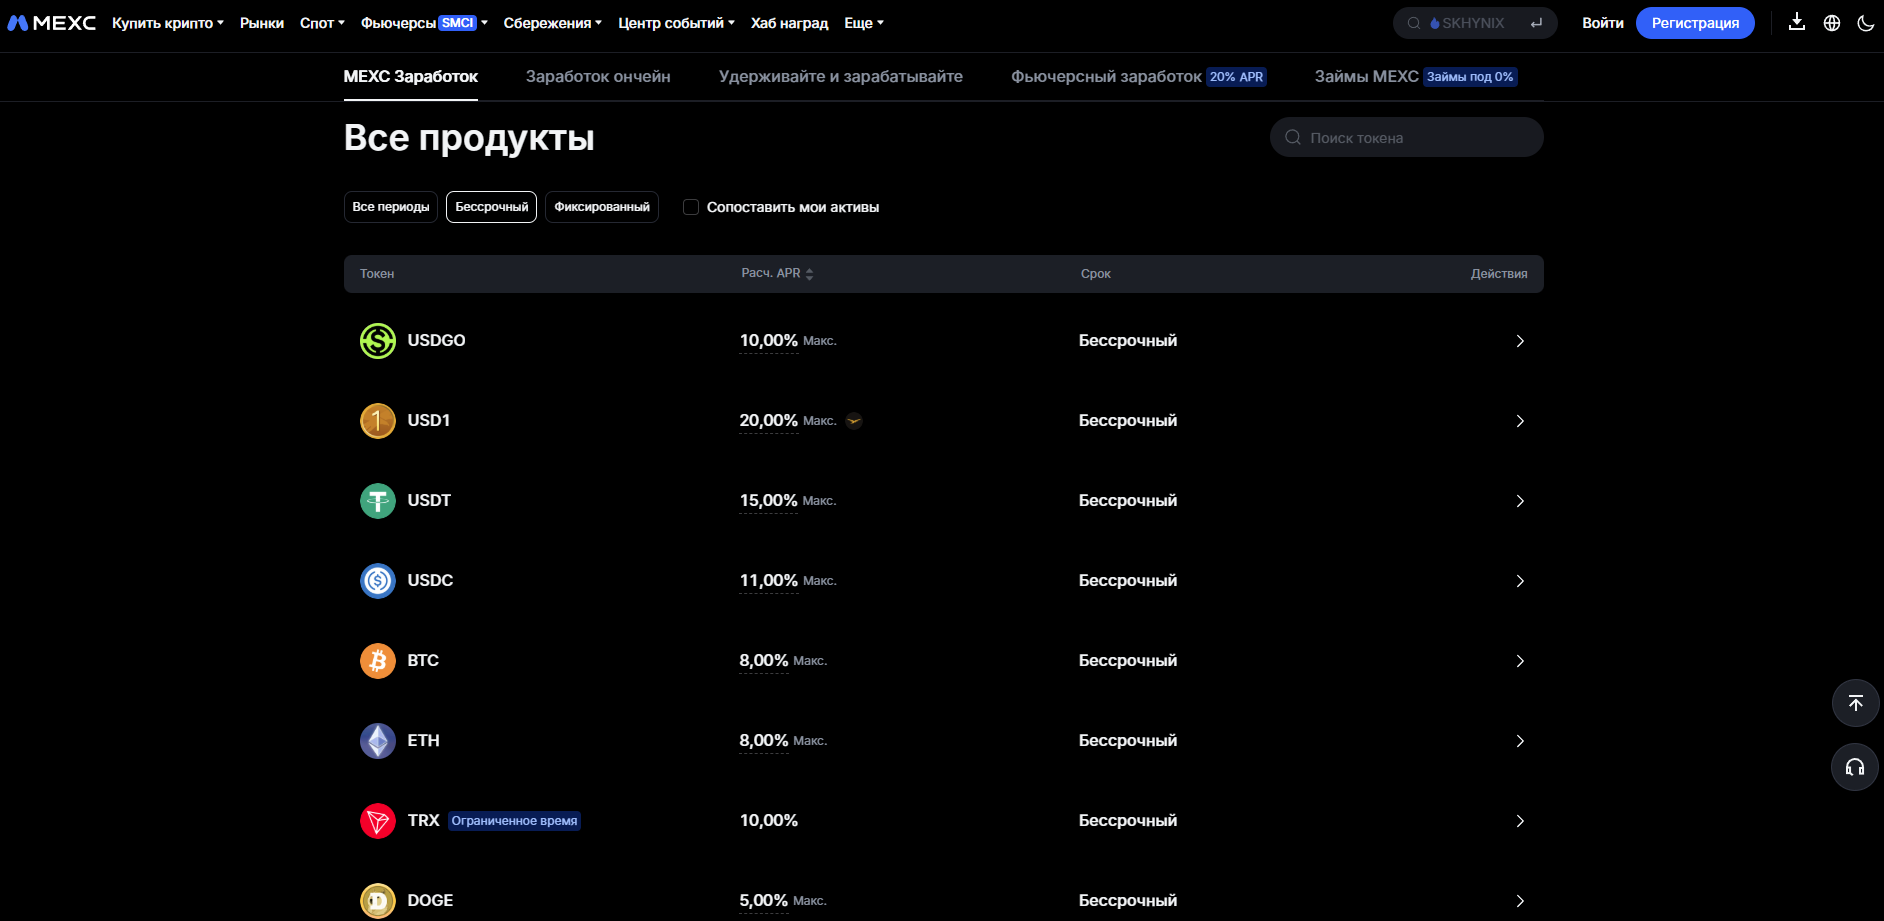Image resolution: width=1884 pixels, height=921 pixels.
Task: Expand the Сбережения dropdown menu
Action: click(x=553, y=23)
